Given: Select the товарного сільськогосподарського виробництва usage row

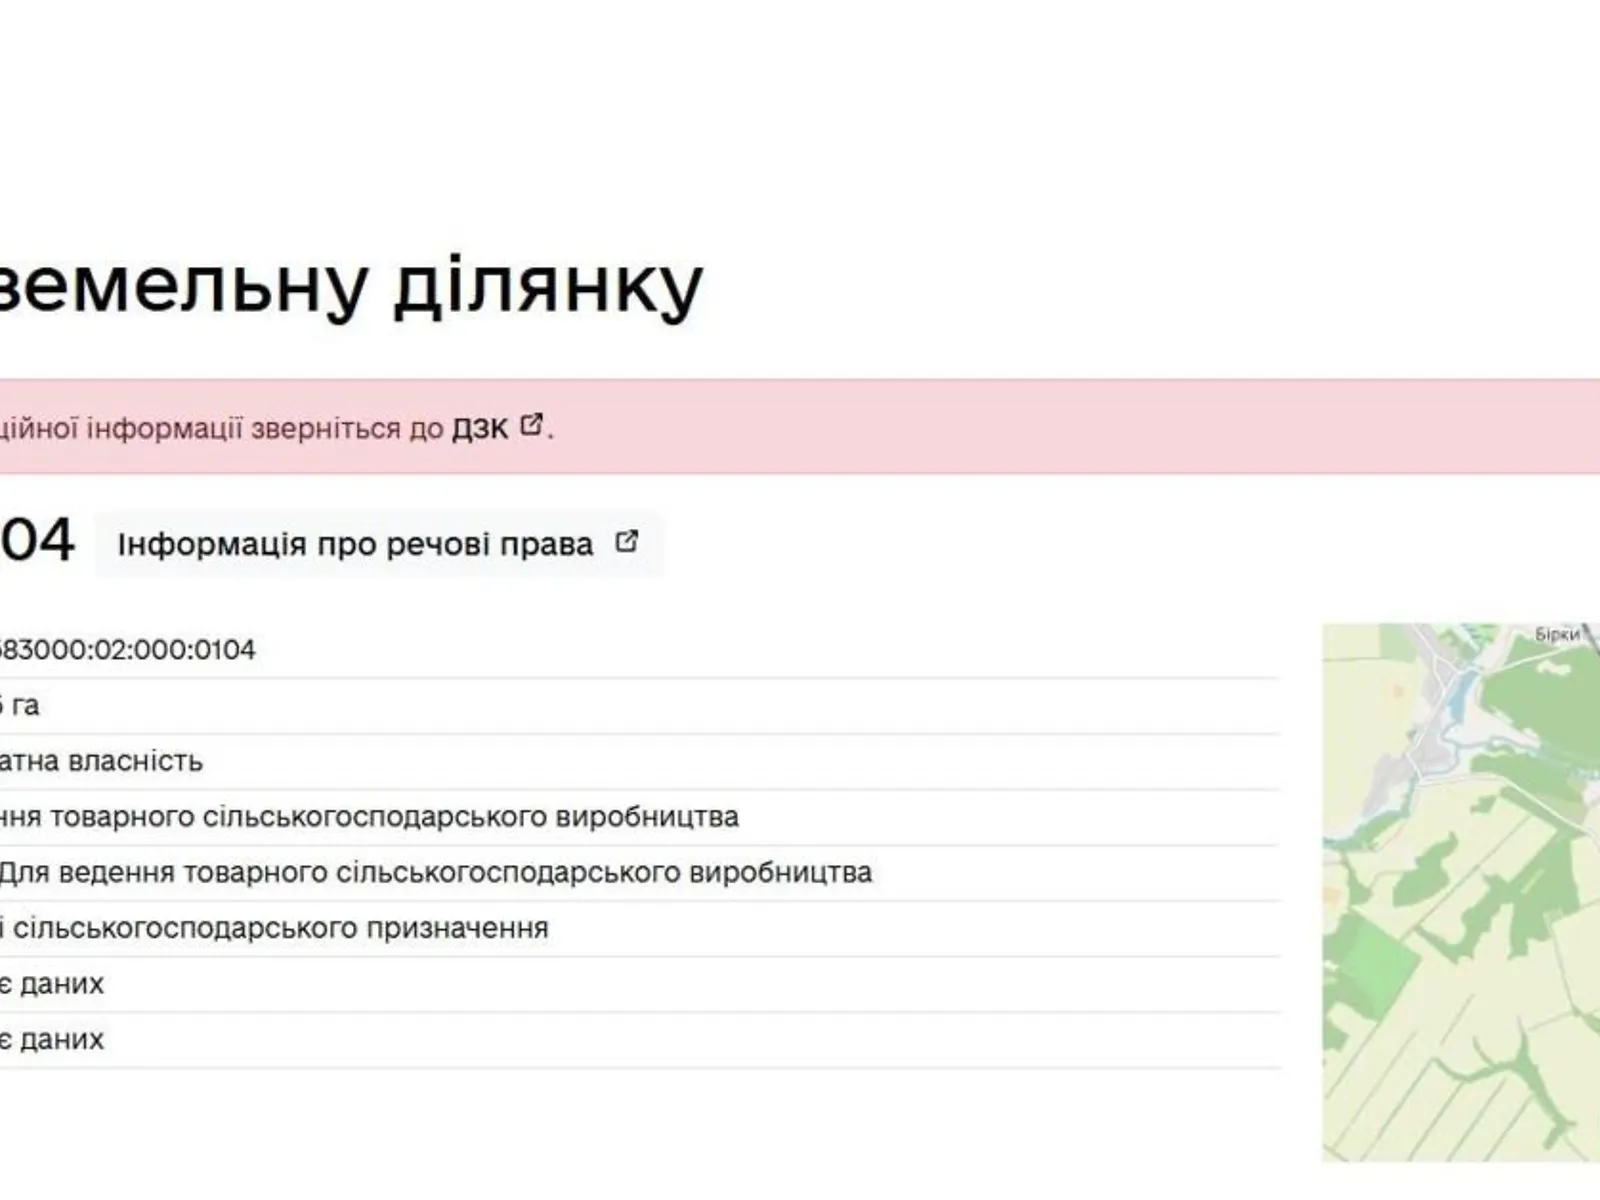Looking at the screenshot, I should click(x=370, y=815).
